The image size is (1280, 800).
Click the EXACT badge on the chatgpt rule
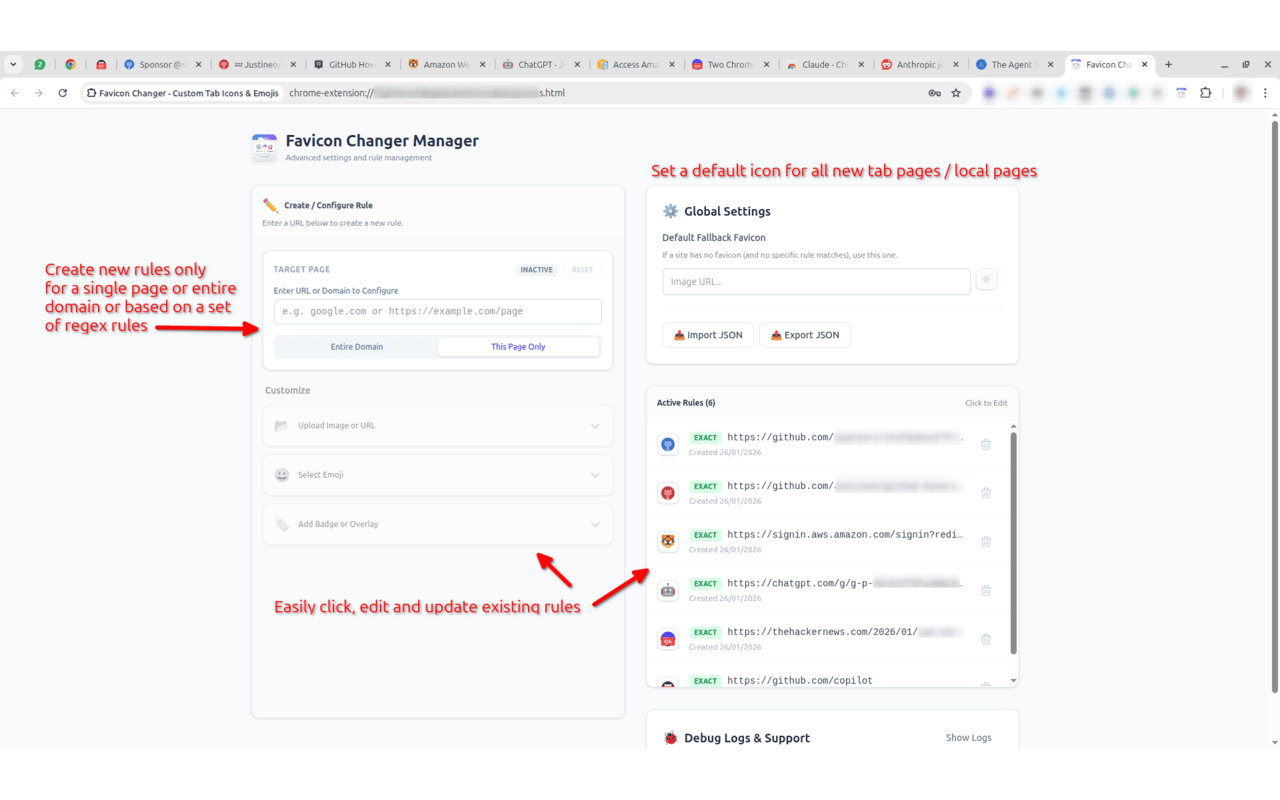(x=705, y=584)
